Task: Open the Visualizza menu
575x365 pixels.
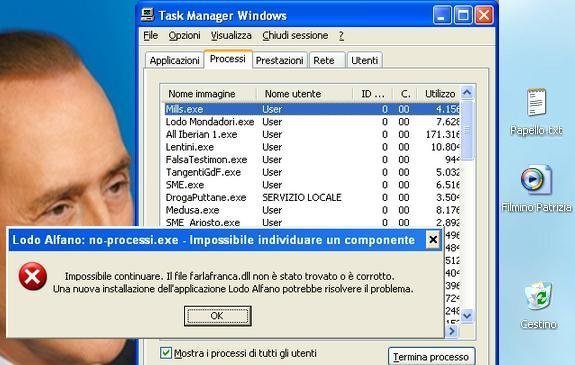Action: (x=231, y=36)
